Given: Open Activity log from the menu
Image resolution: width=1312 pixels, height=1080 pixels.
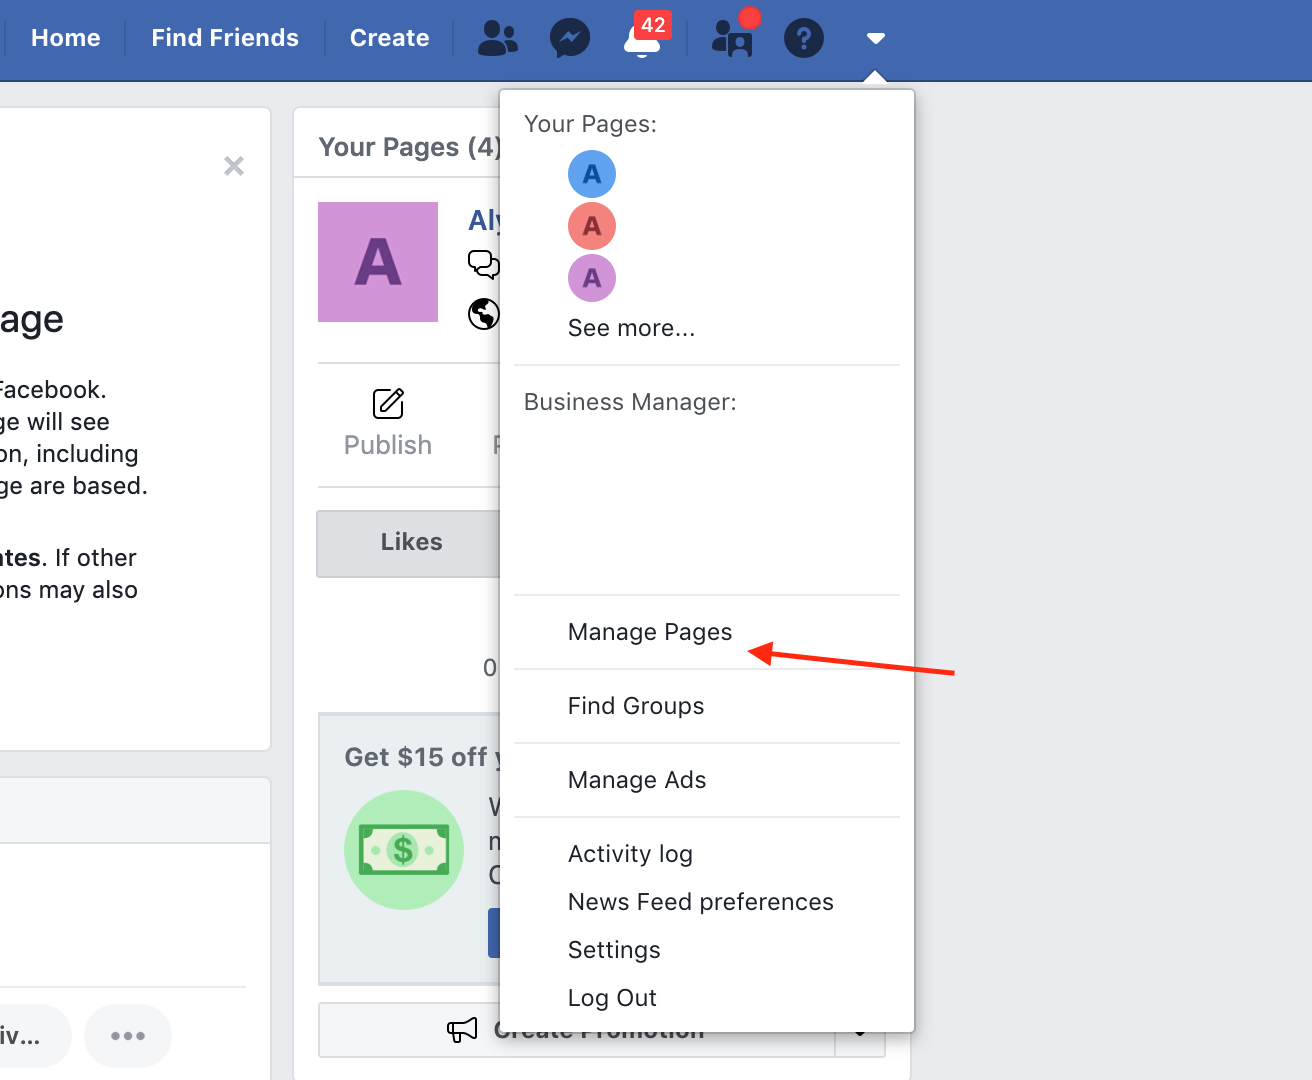Looking at the screenshot, I should (630, 854).
